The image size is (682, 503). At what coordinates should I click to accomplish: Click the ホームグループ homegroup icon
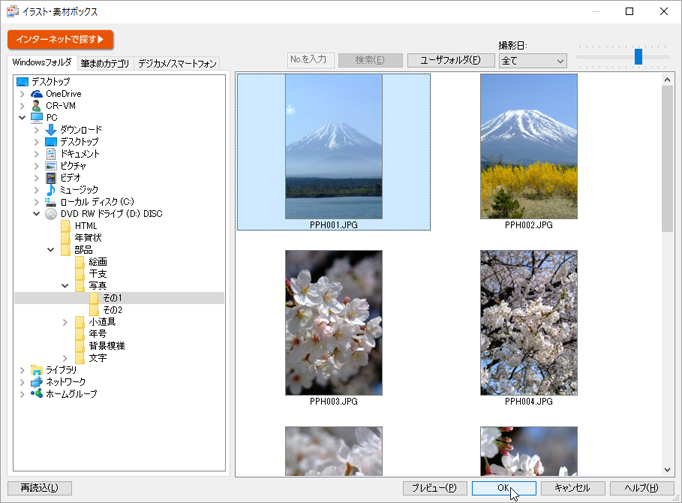coord(37,394)
